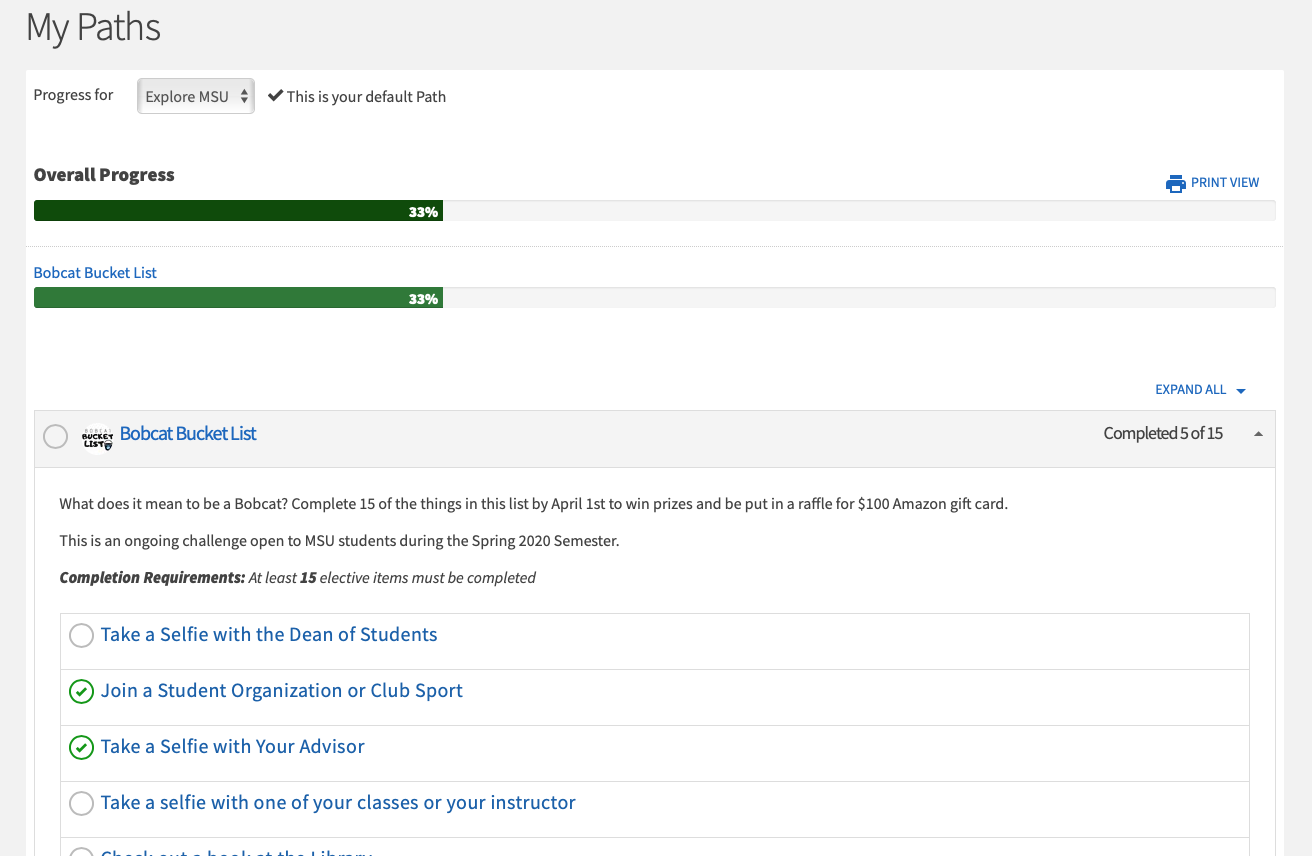Toggle the Dean of Students selfie completion circle
Viewport: 1312px width, 856px height.
click(x=81, y=636)
